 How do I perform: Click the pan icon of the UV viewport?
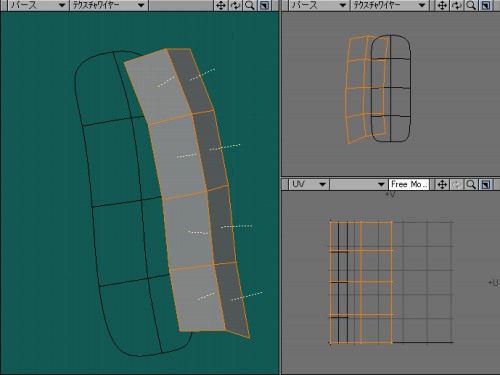point(442,184)
